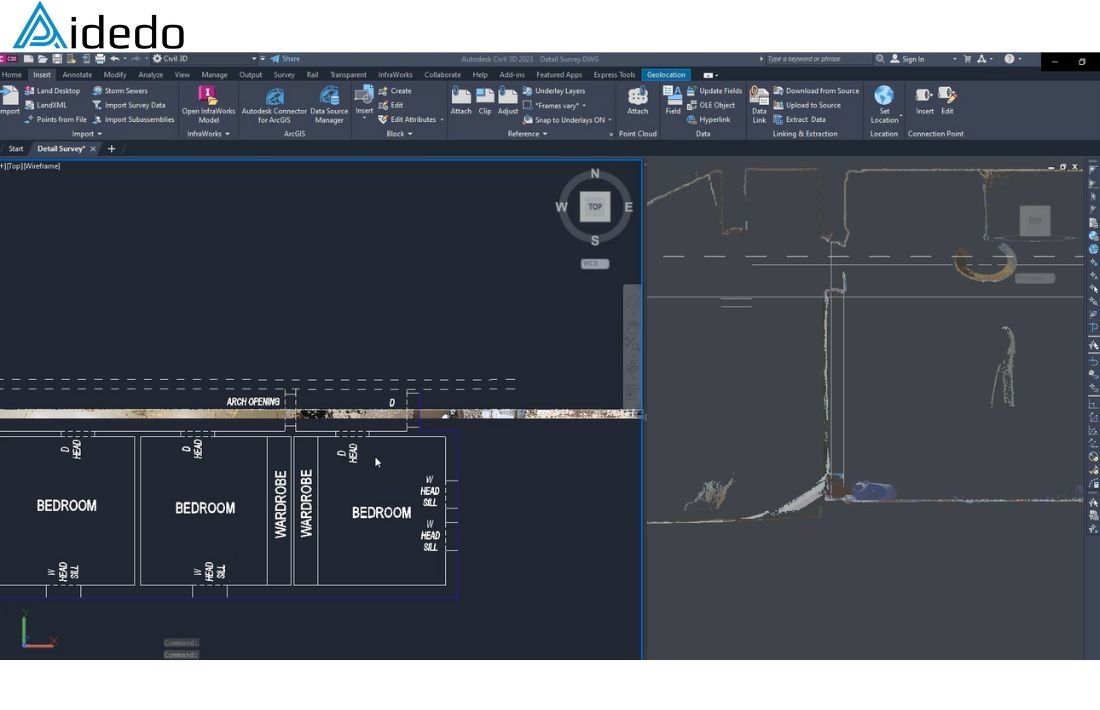This screenshot has width=1100, height=710.
Task: Click Upload to Source
Action: click(x=807, y=105)
